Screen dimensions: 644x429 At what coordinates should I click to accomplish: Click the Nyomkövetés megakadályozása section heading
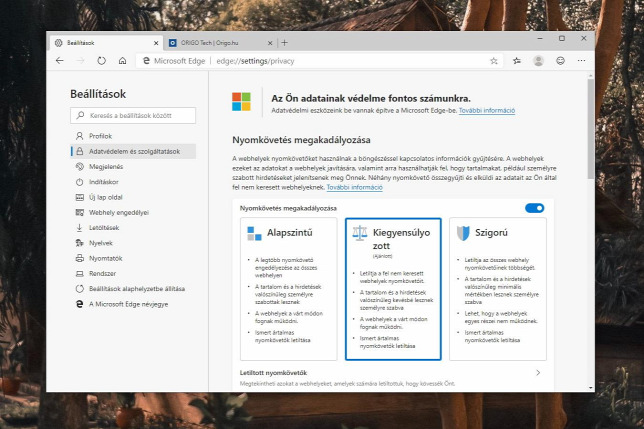coord(301,140)
